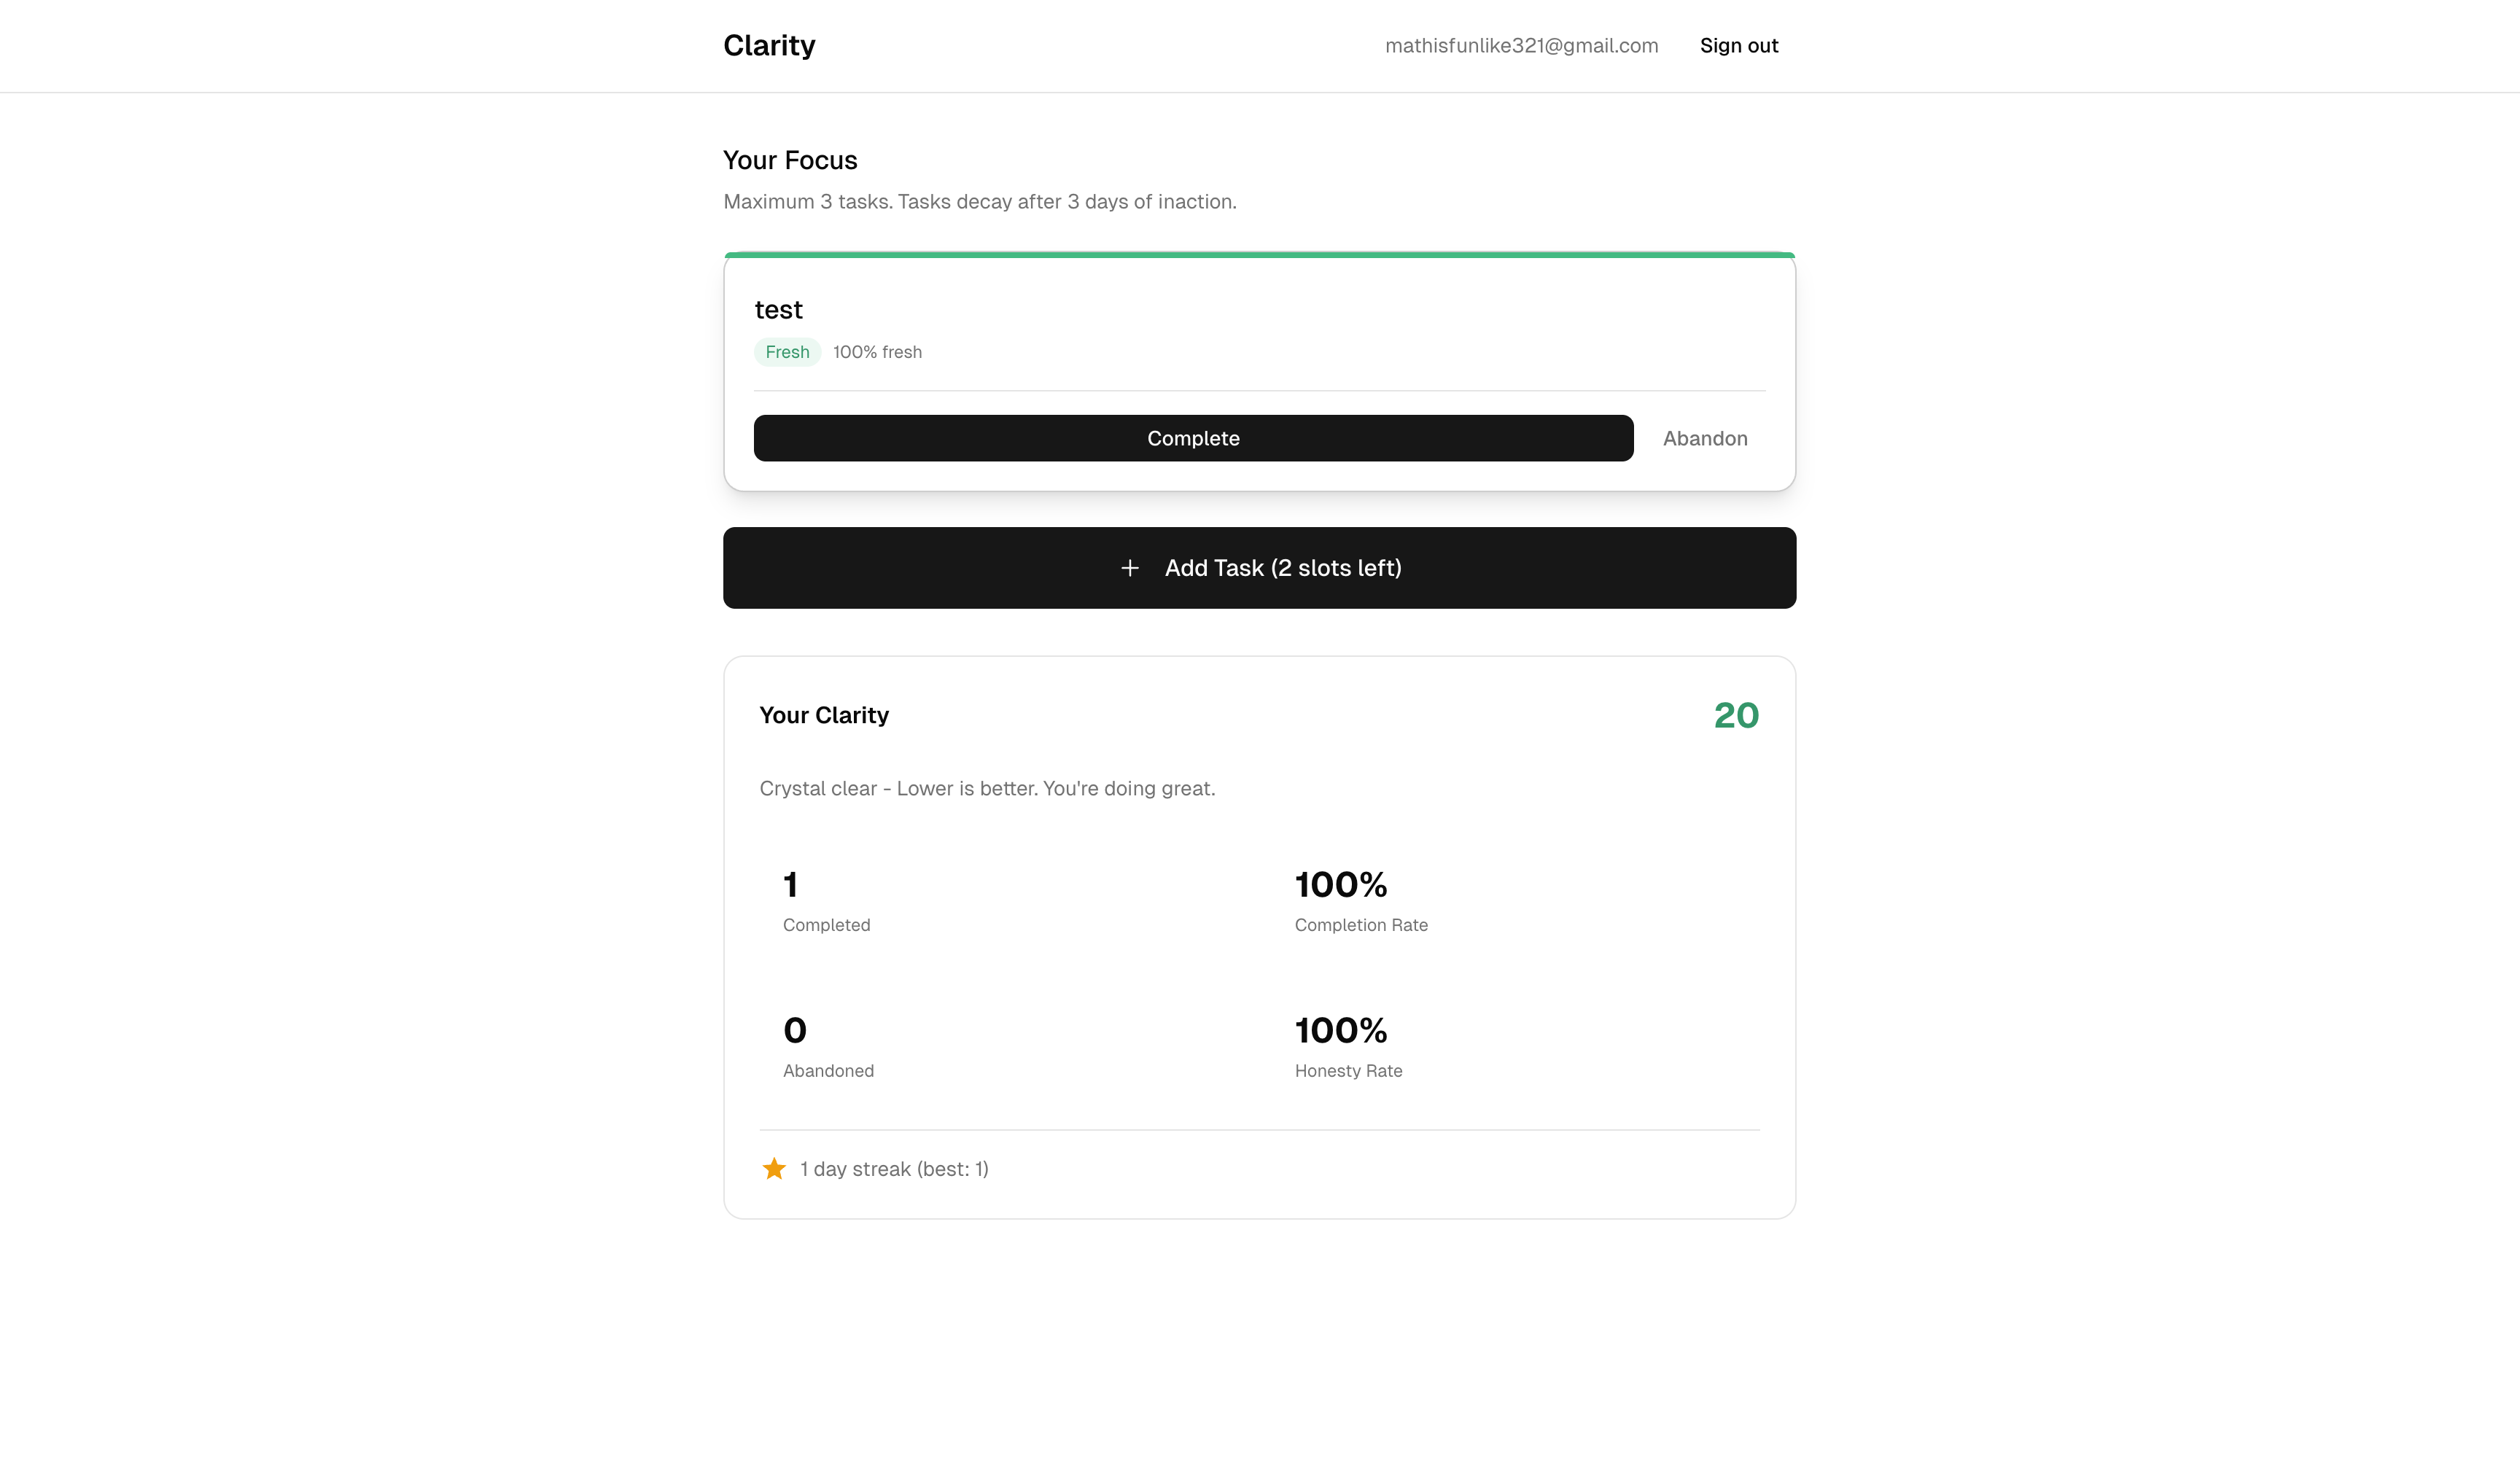Complete the test task

(x=1193, y=438)
